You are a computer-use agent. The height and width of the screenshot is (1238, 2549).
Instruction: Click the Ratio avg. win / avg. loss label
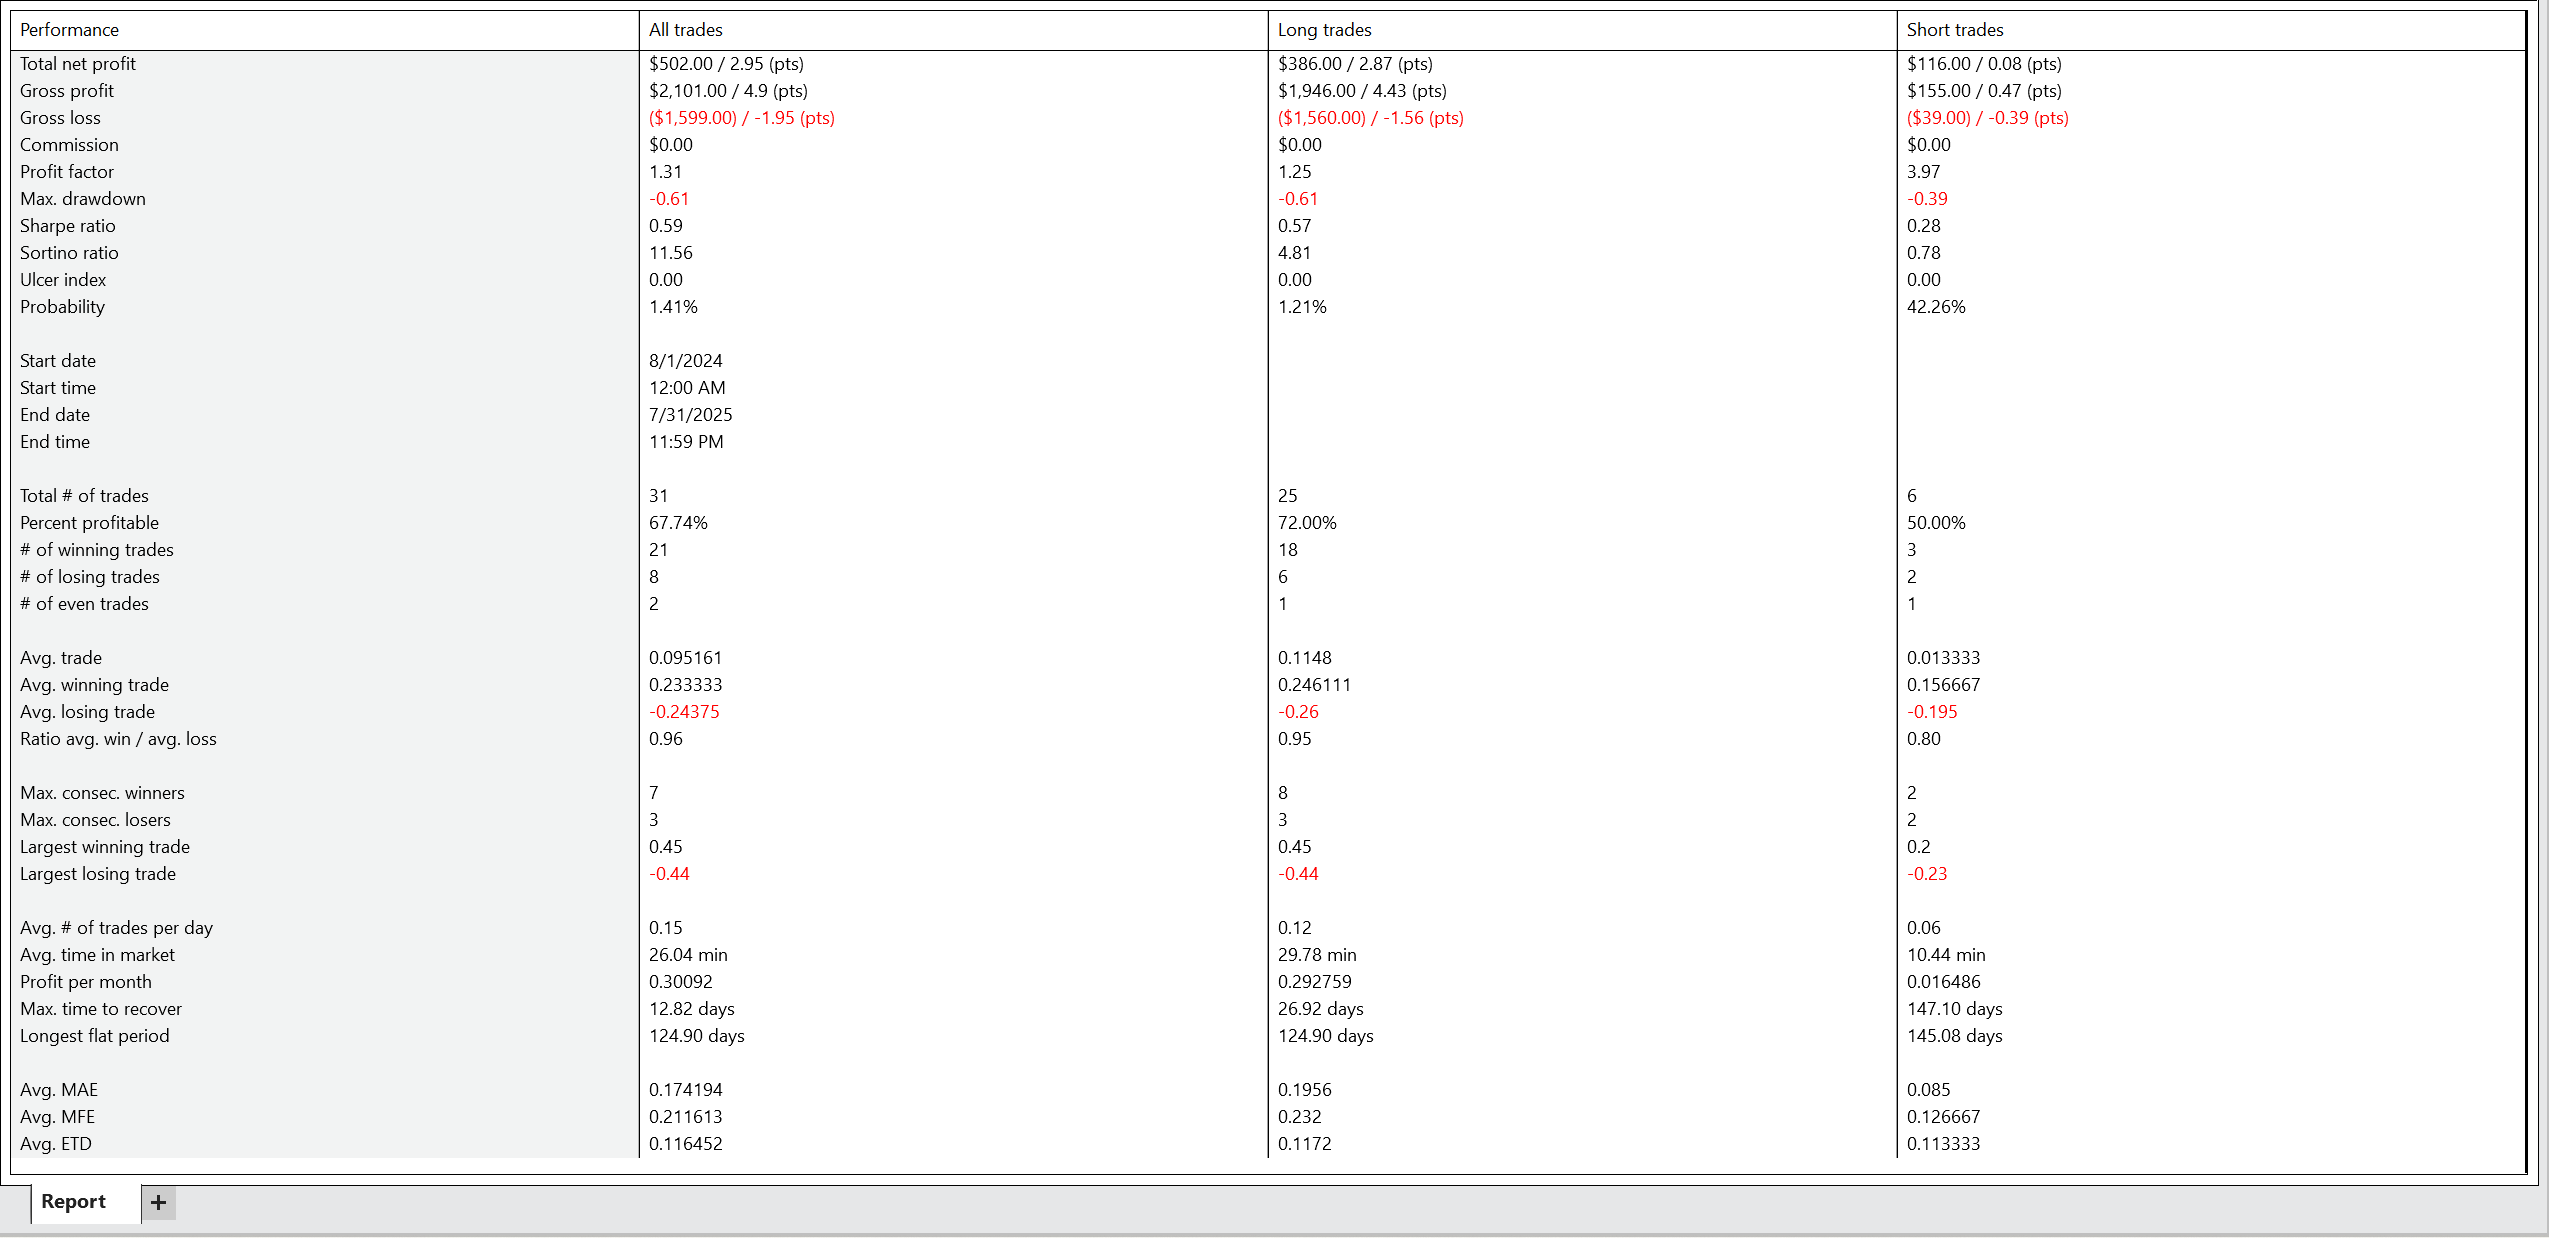[118, 739]
